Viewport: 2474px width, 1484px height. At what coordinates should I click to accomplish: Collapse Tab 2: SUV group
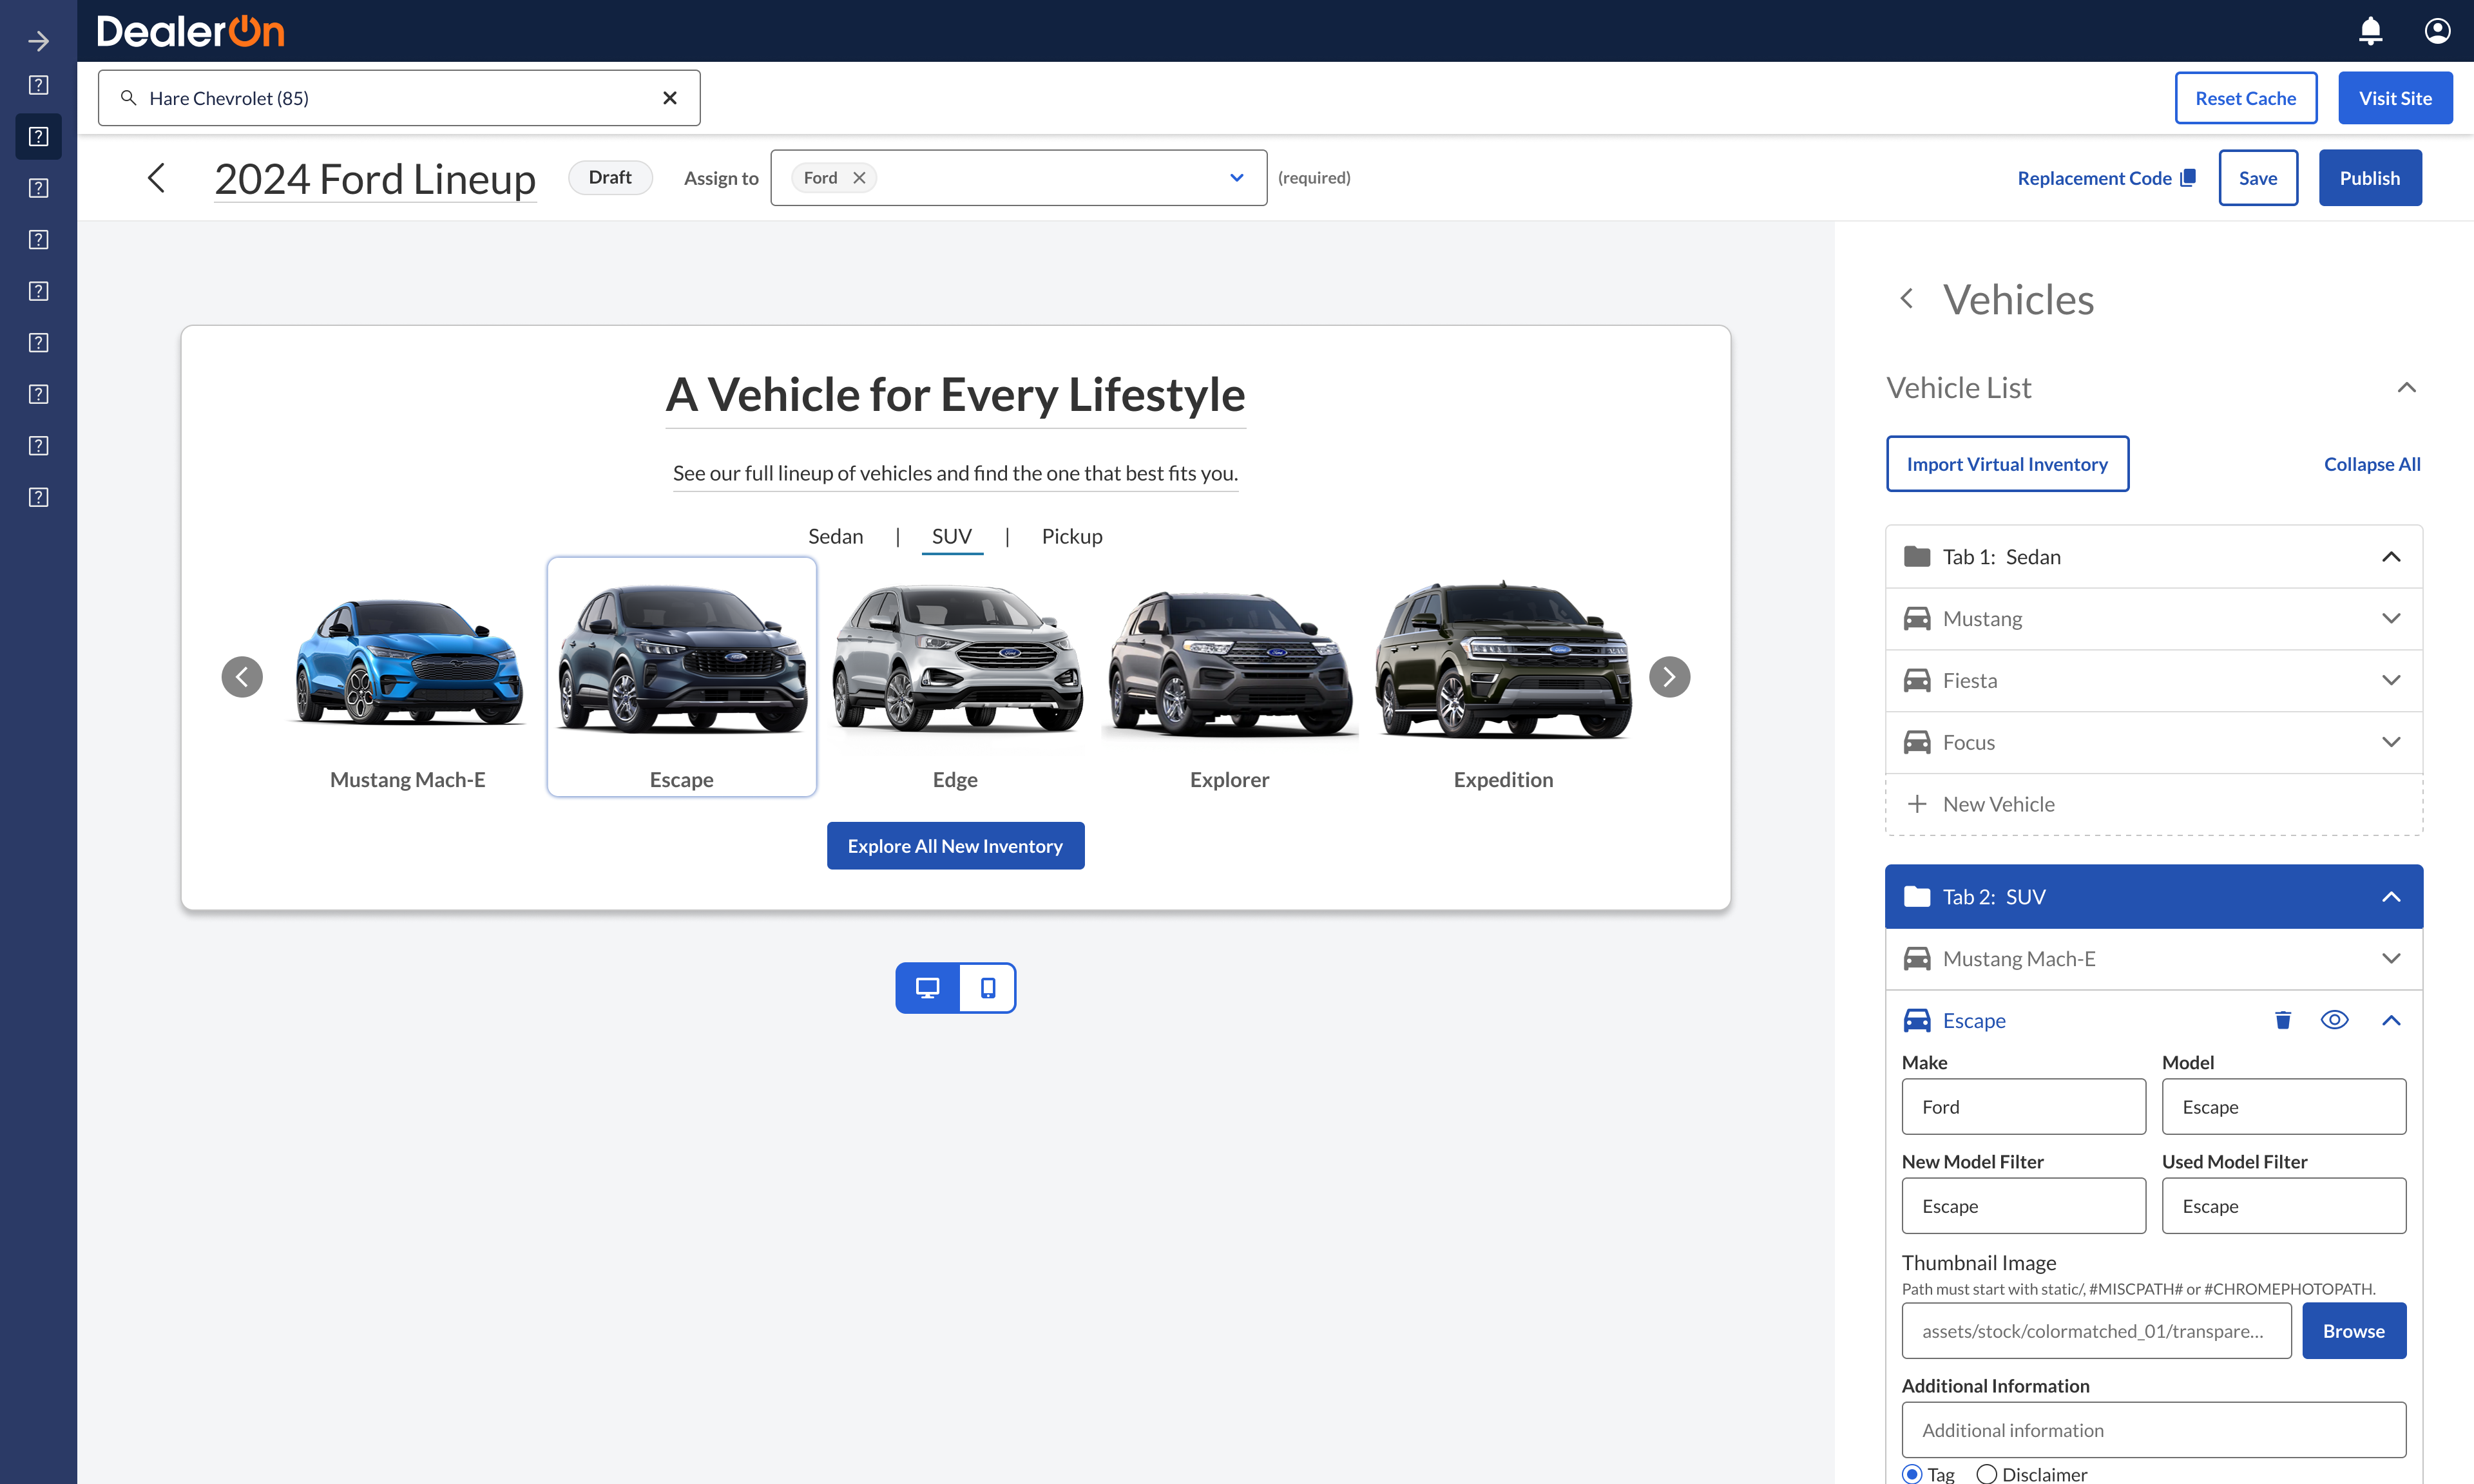[2391, 897]
